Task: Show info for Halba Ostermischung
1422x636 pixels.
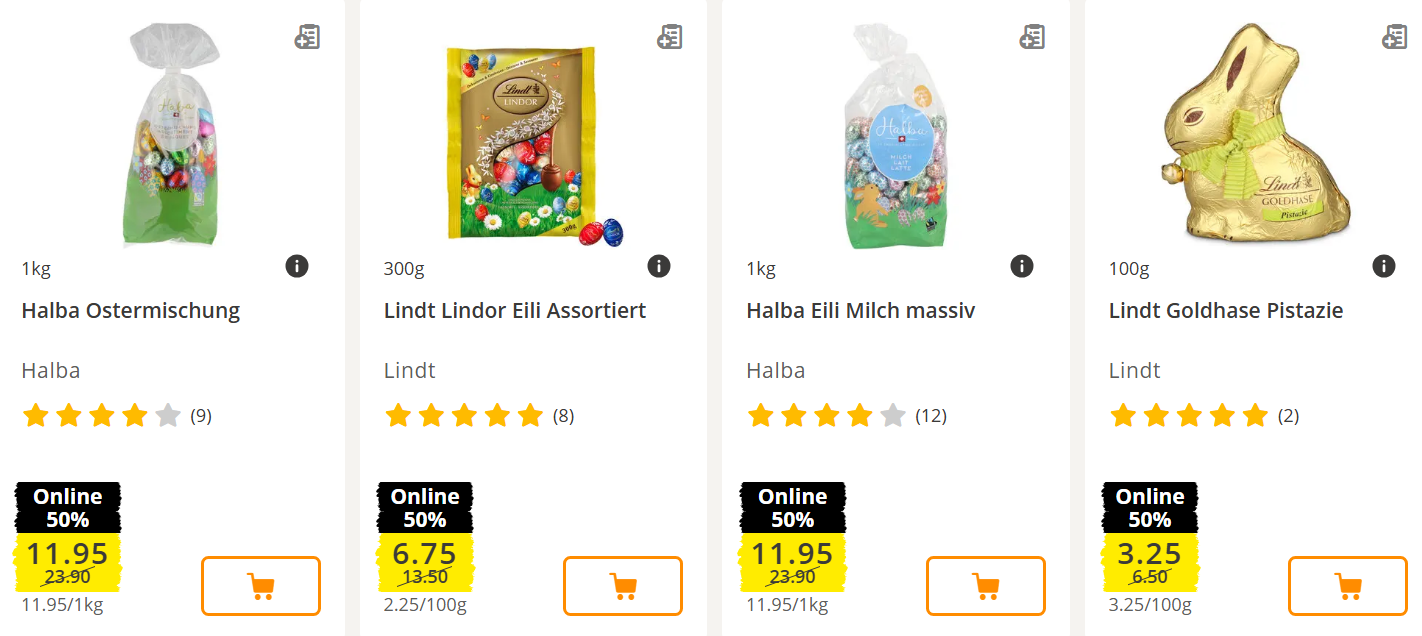Action: click(x=297, y=266)
